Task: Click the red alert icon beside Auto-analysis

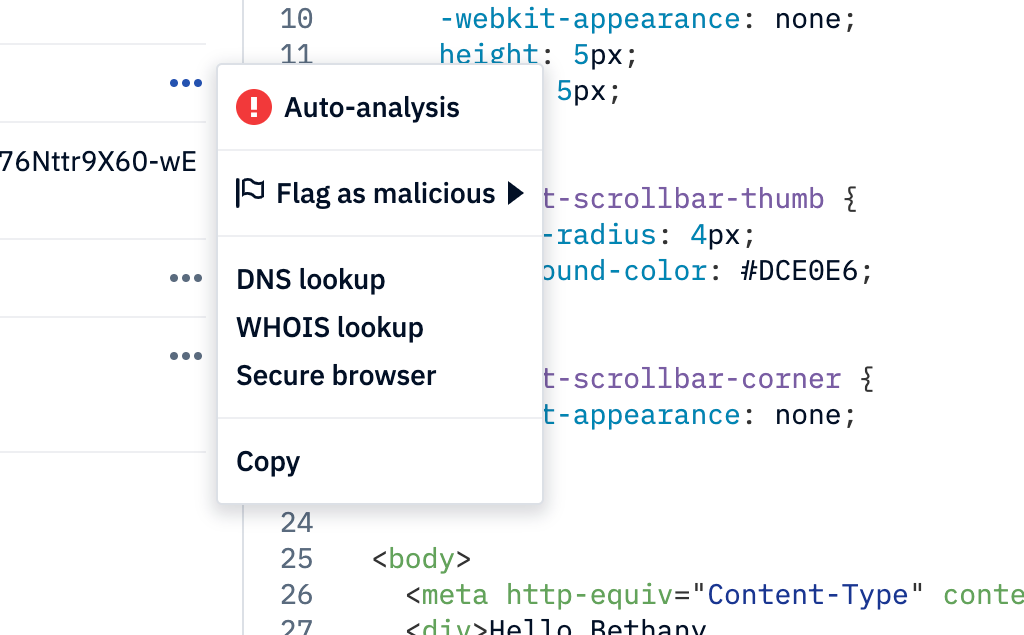Action: pos(254,107)
